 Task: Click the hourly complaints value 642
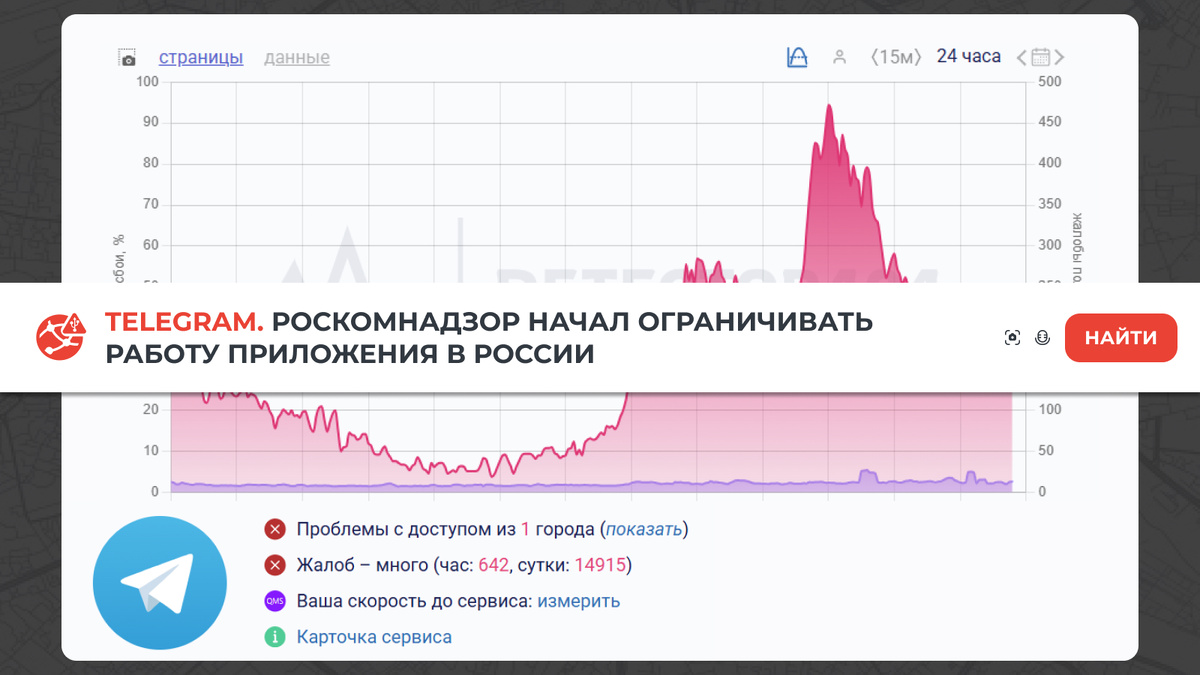(494, 565)
